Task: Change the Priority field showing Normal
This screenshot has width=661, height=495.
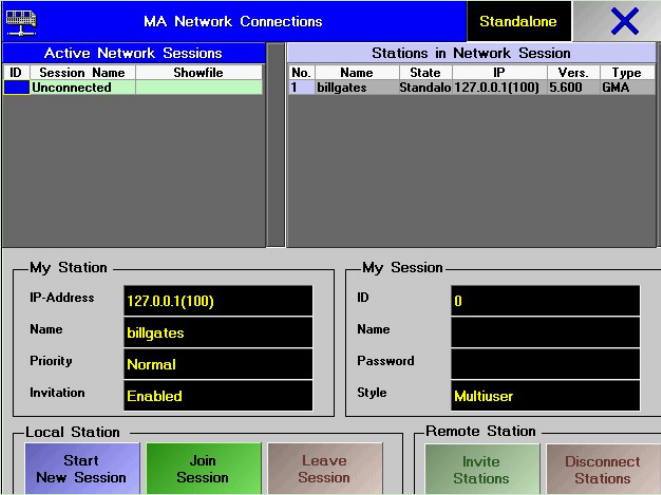Action: tap(218, 364)
